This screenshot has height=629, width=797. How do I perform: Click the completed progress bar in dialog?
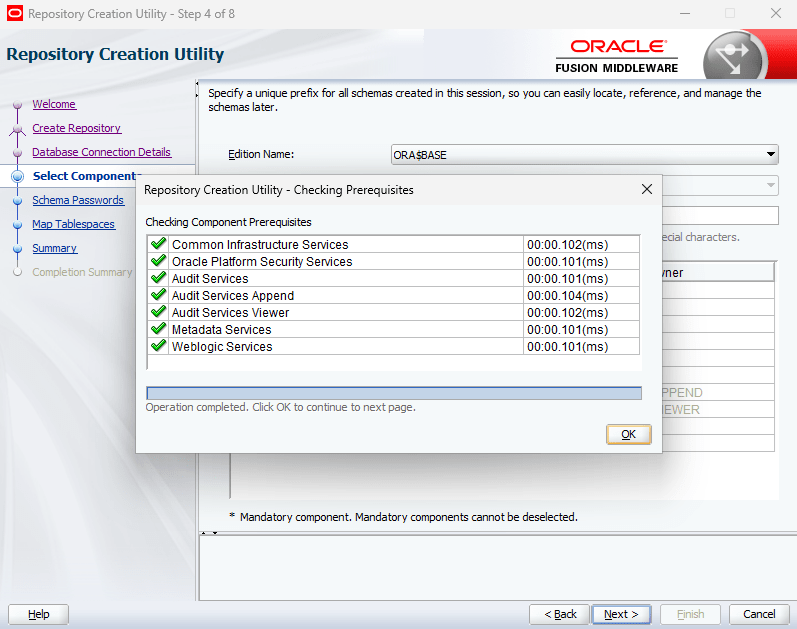pos(394,393)
